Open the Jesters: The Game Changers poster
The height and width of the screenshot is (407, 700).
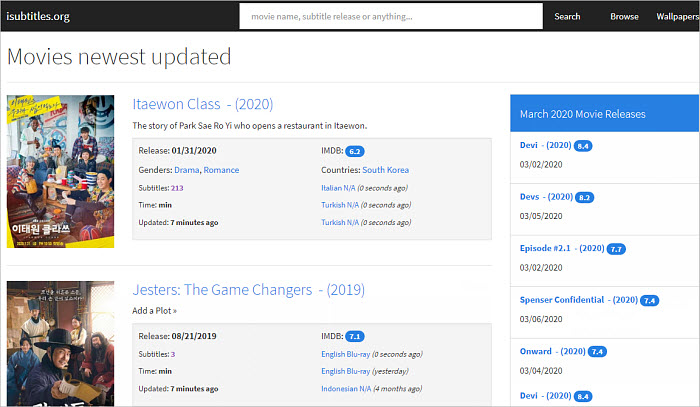pyautogui.click(x=60, y=344)
